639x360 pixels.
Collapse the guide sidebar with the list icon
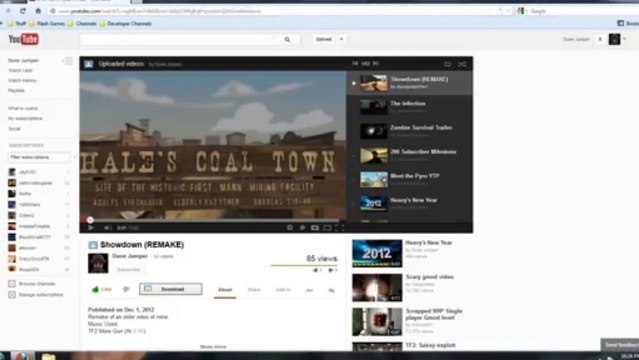click(x=68, y=61)
